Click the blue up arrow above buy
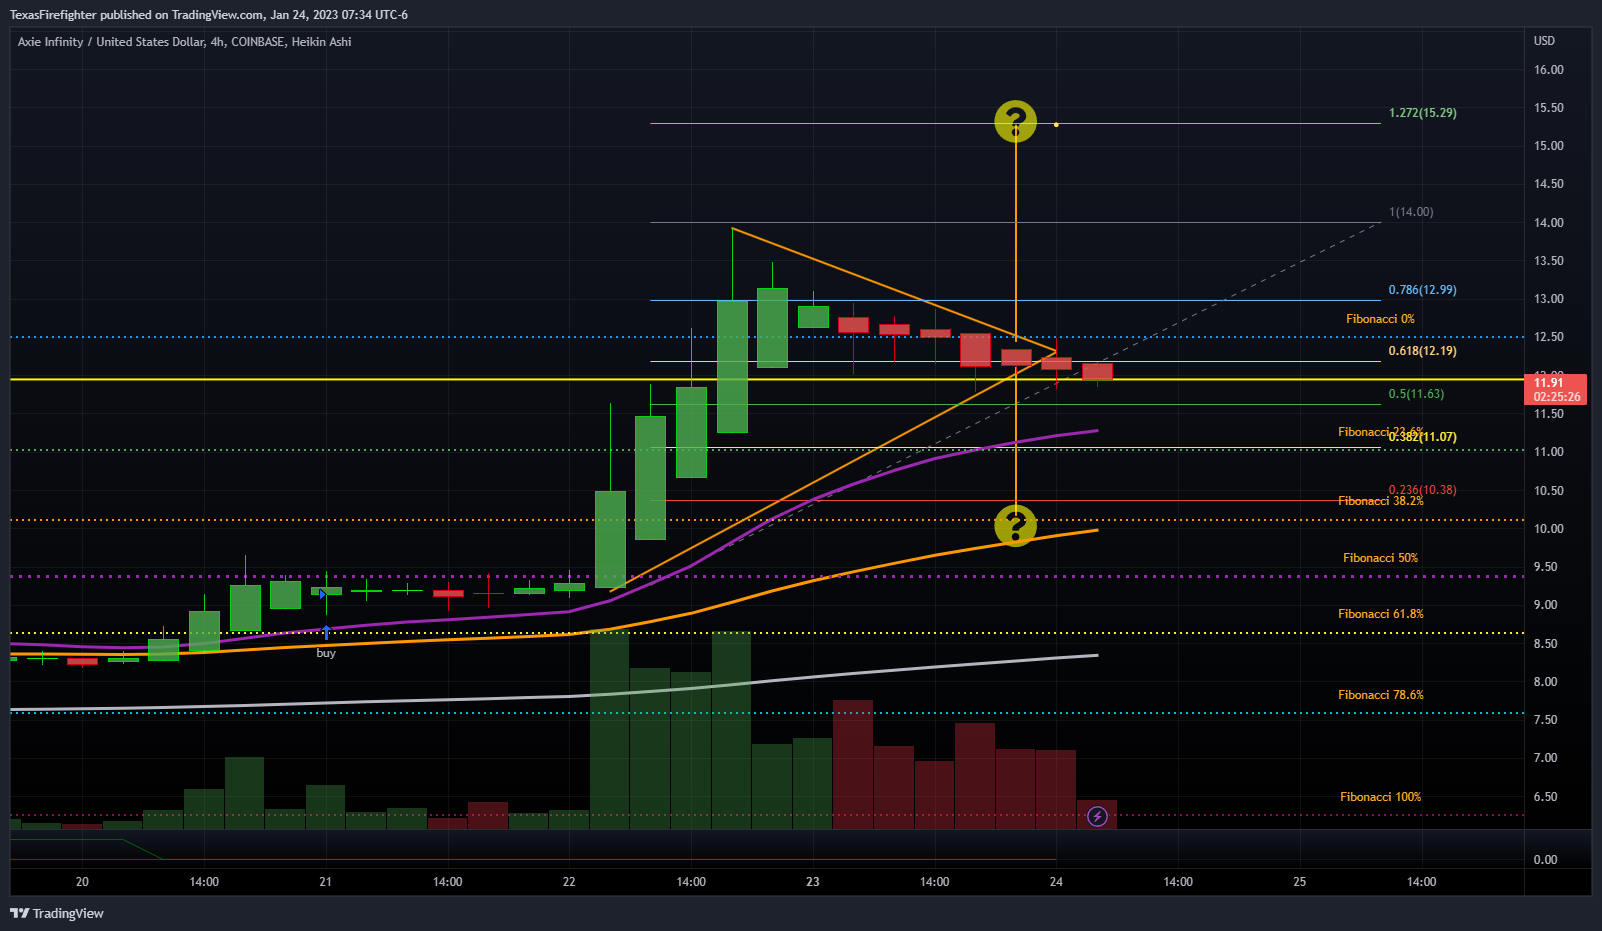1602x931 pixels. tap(326, 632)
